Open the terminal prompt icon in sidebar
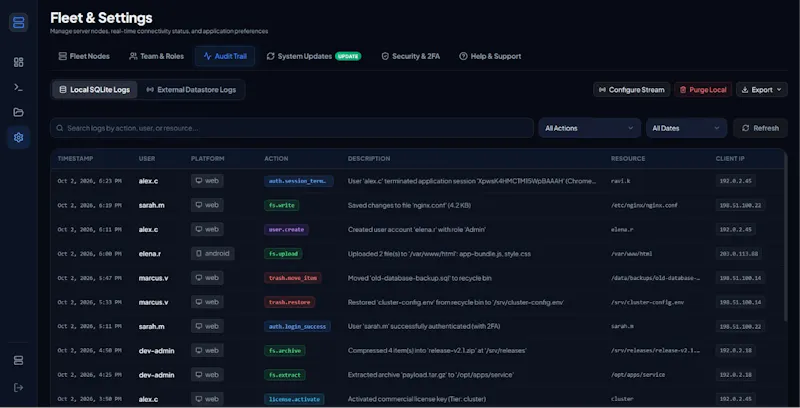The width and height of the screenshot is (800, 408). pos(18,87)
